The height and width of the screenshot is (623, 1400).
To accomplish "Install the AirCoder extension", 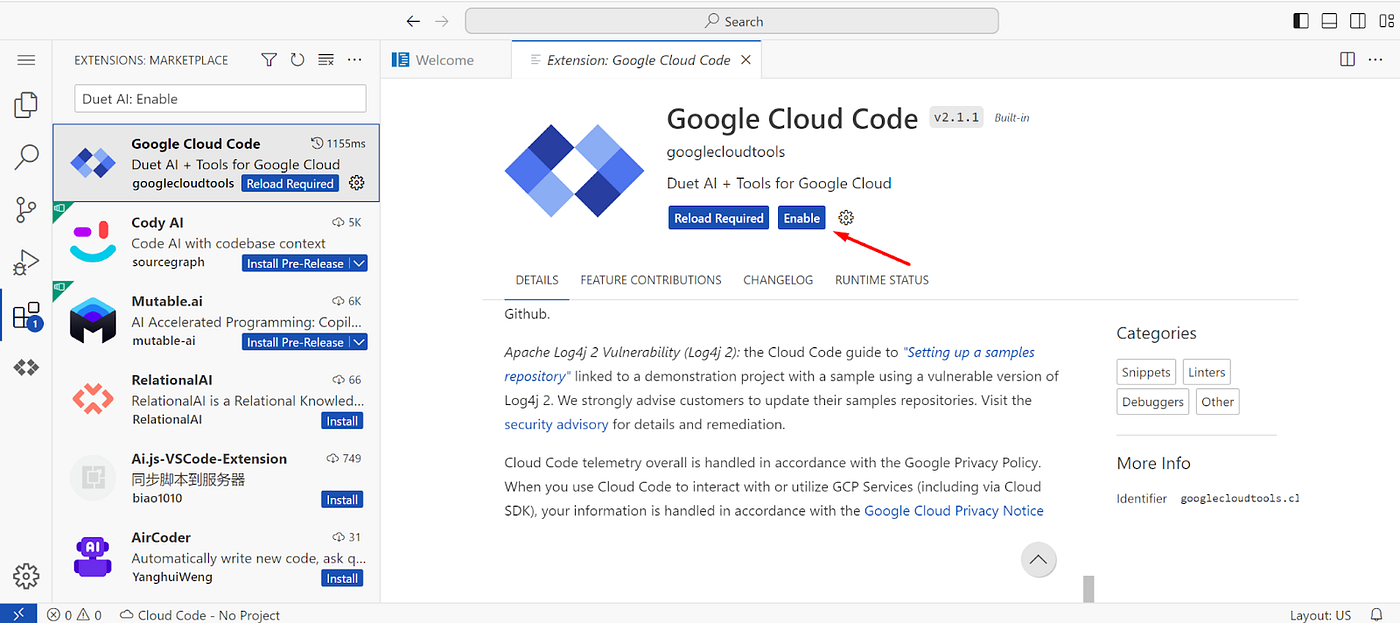I will tap(342, 578).
